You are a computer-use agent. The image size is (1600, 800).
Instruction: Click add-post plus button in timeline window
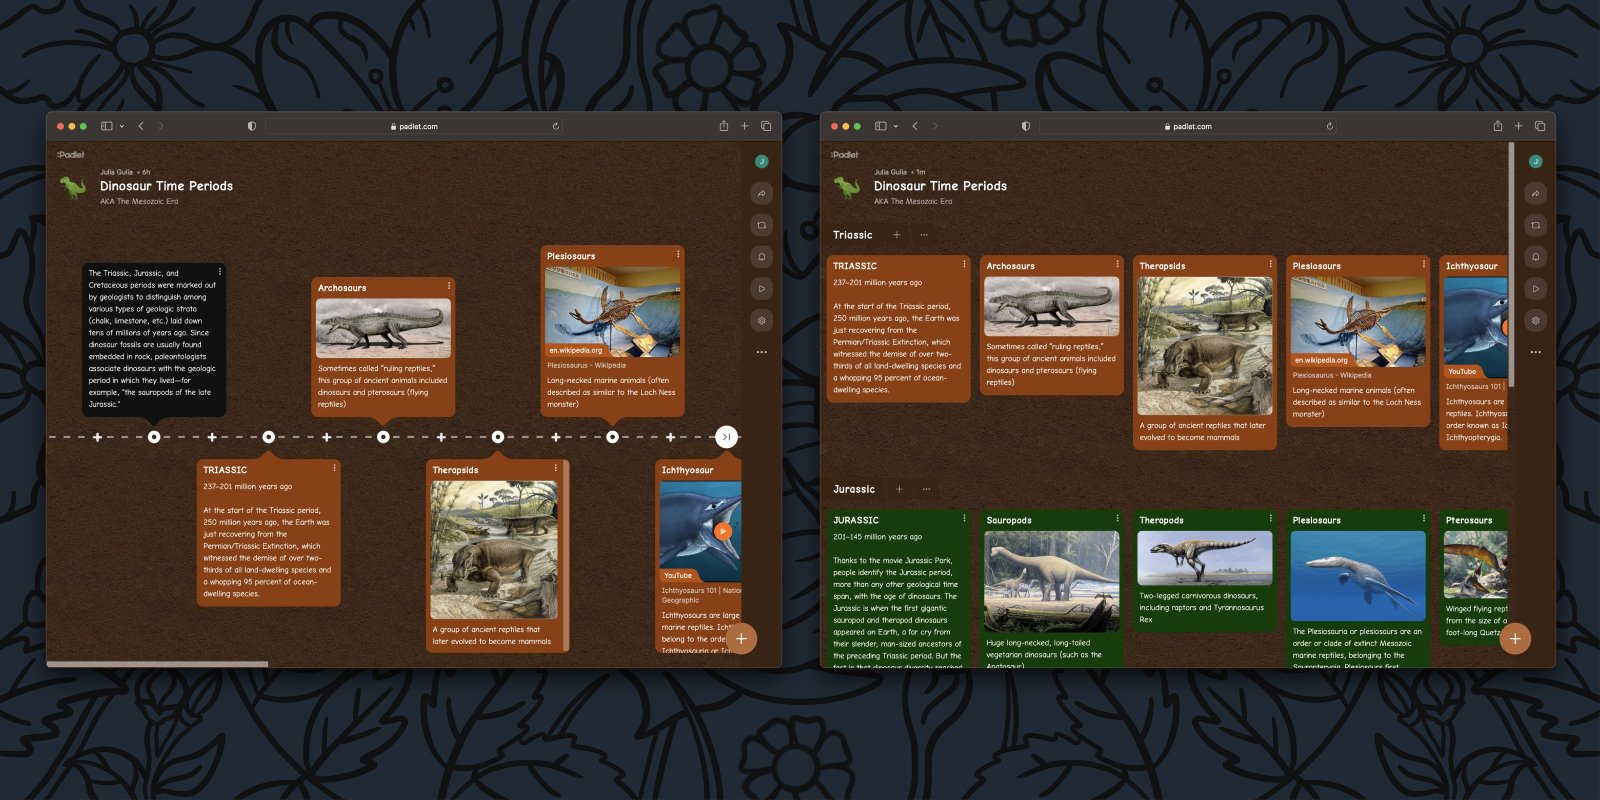[741, 638]
